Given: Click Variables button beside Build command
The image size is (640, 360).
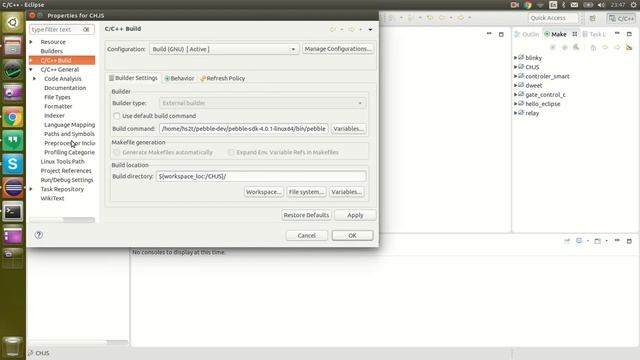Looking at the screenshot, I should pyautogui.click(x=349, y=129).
